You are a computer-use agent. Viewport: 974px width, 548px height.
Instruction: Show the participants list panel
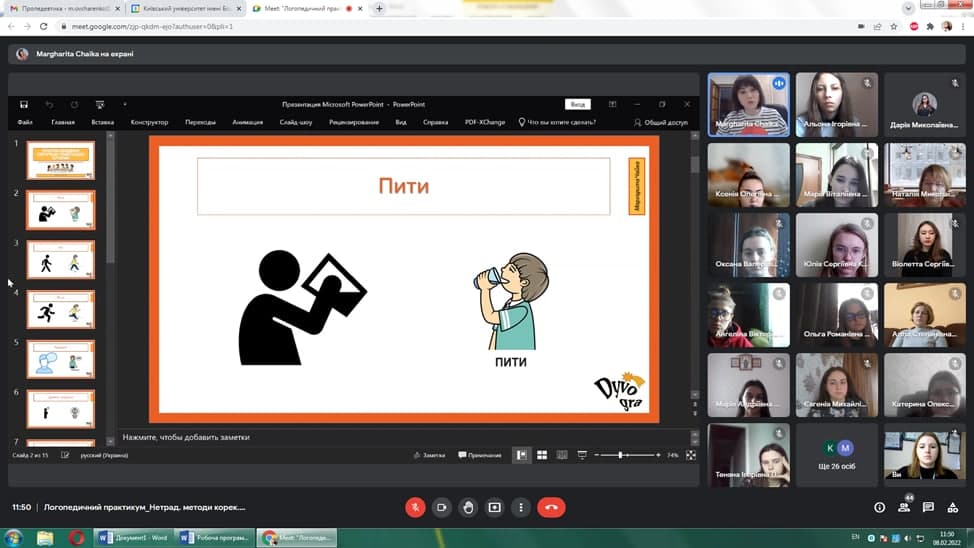coord(904,507)
